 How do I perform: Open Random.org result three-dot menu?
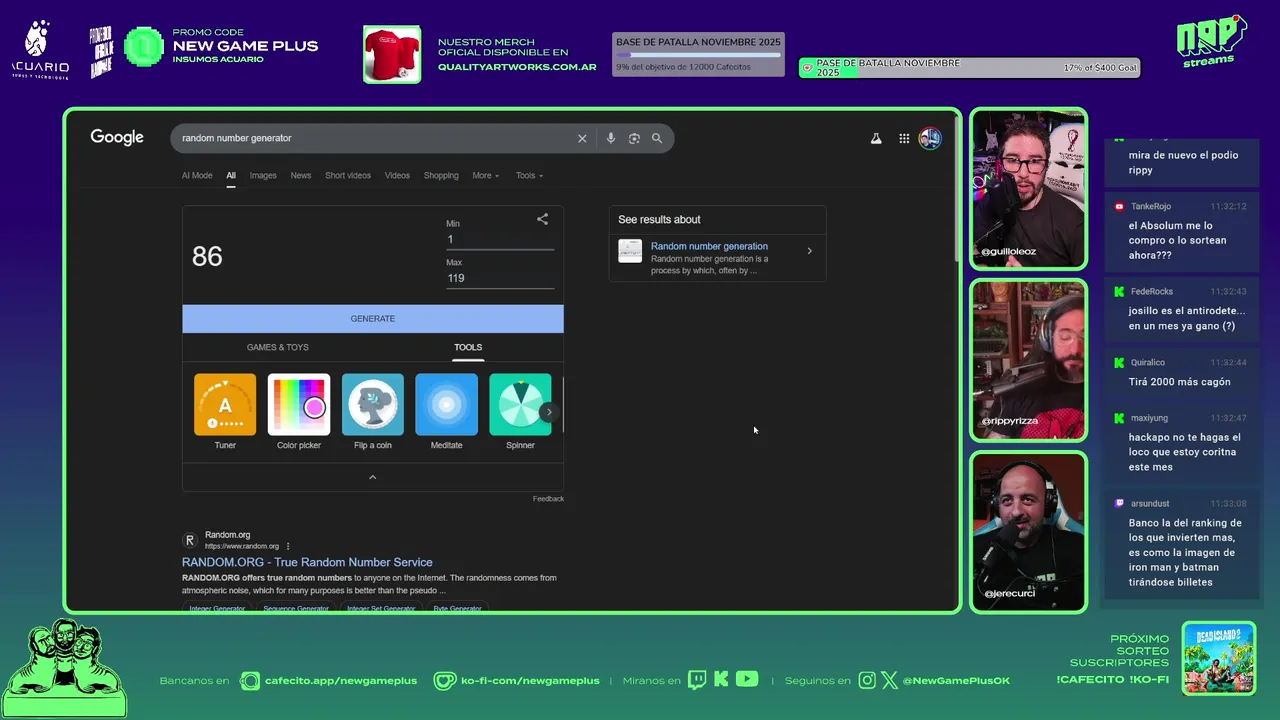click(x=288, y=547)
